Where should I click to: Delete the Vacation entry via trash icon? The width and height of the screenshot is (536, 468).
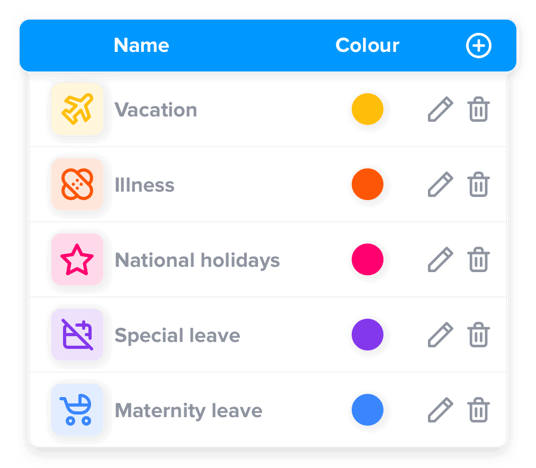pyautogui.click(x=478, y=109)
